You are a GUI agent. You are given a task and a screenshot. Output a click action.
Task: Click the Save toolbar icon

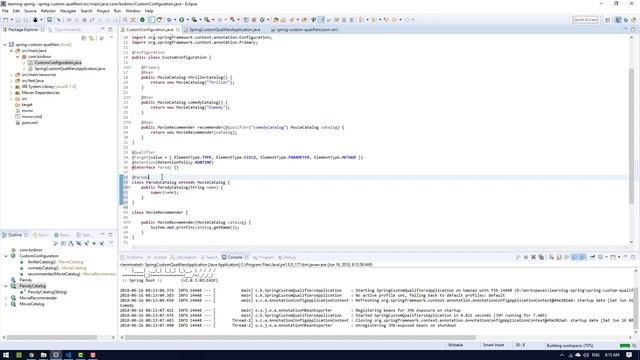point(18,20)
